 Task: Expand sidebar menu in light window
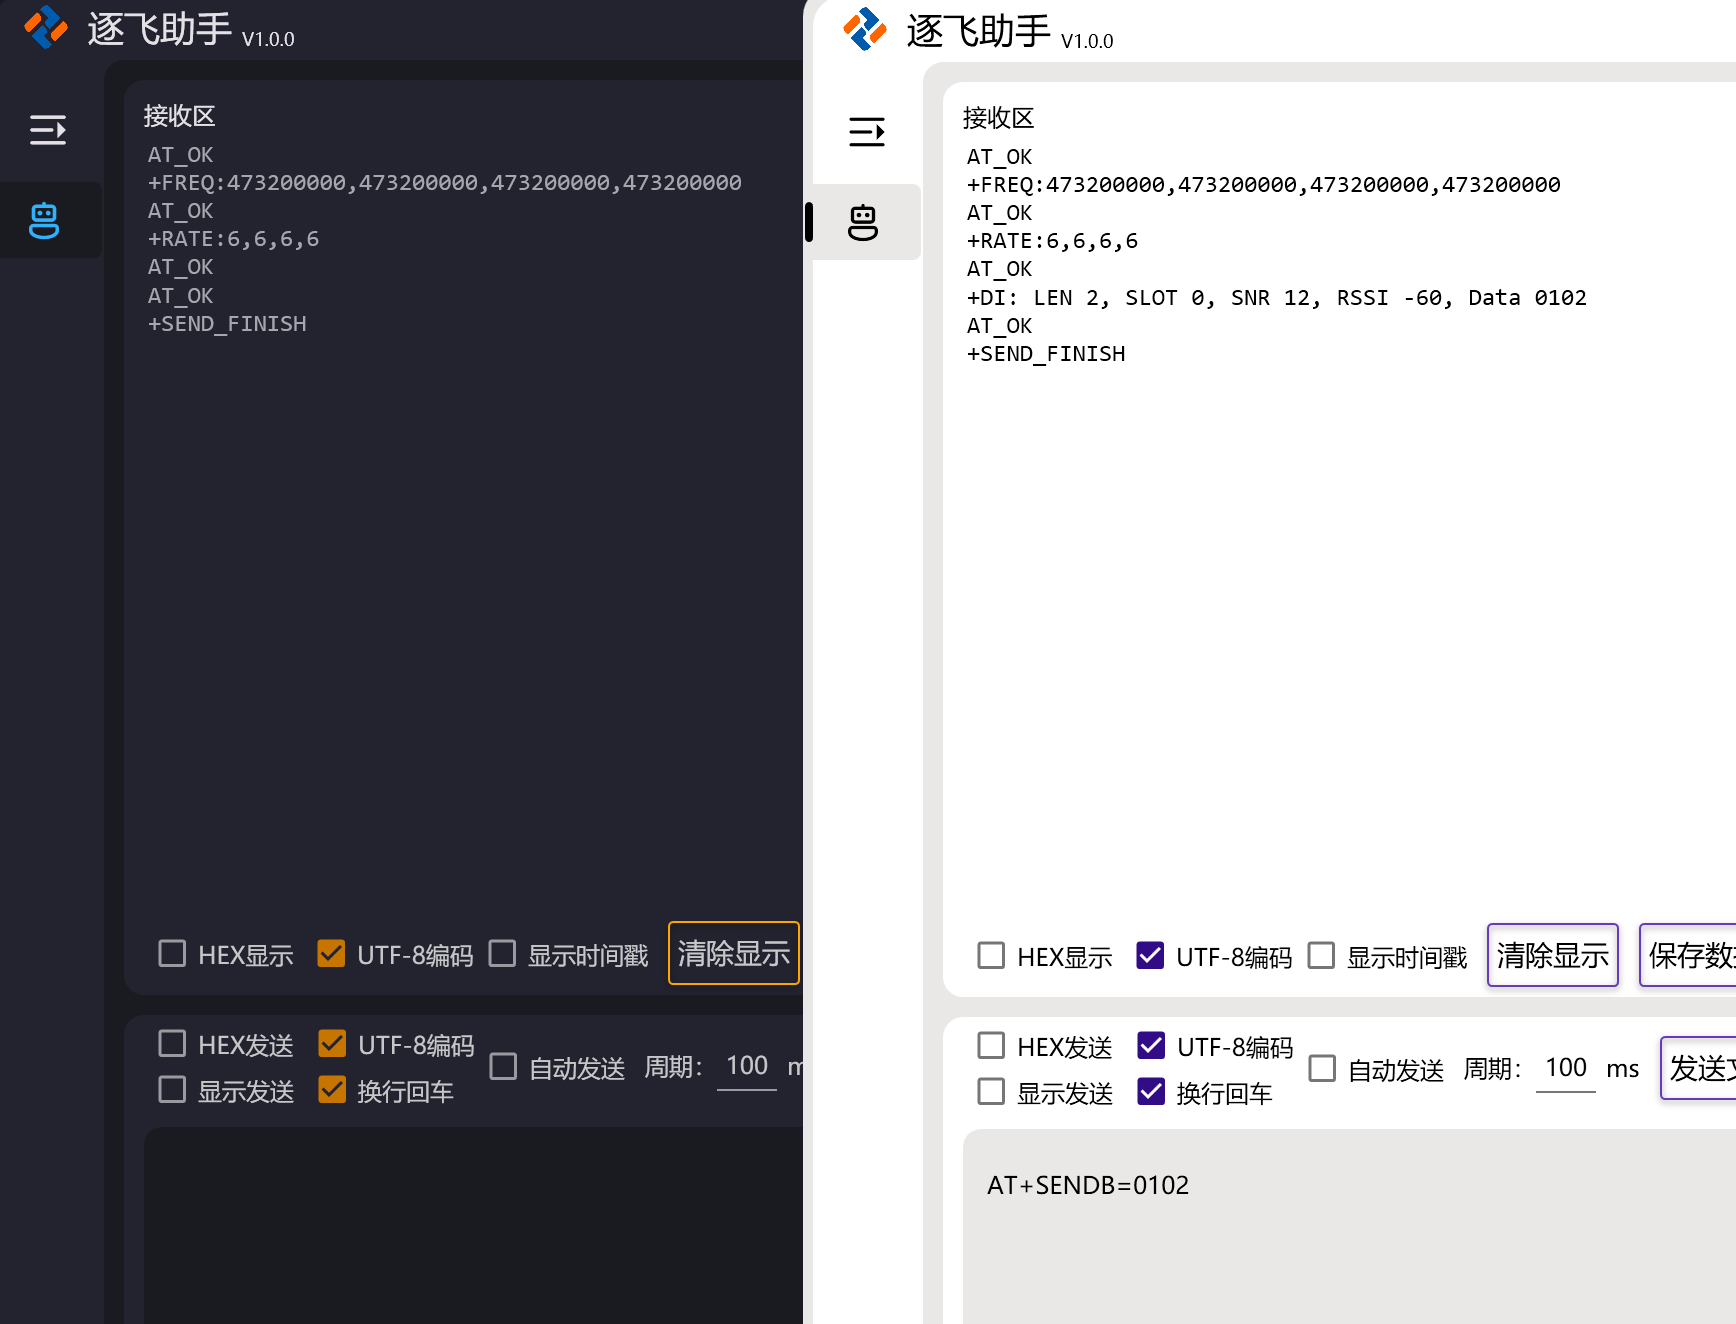click(x=866, y=132)
